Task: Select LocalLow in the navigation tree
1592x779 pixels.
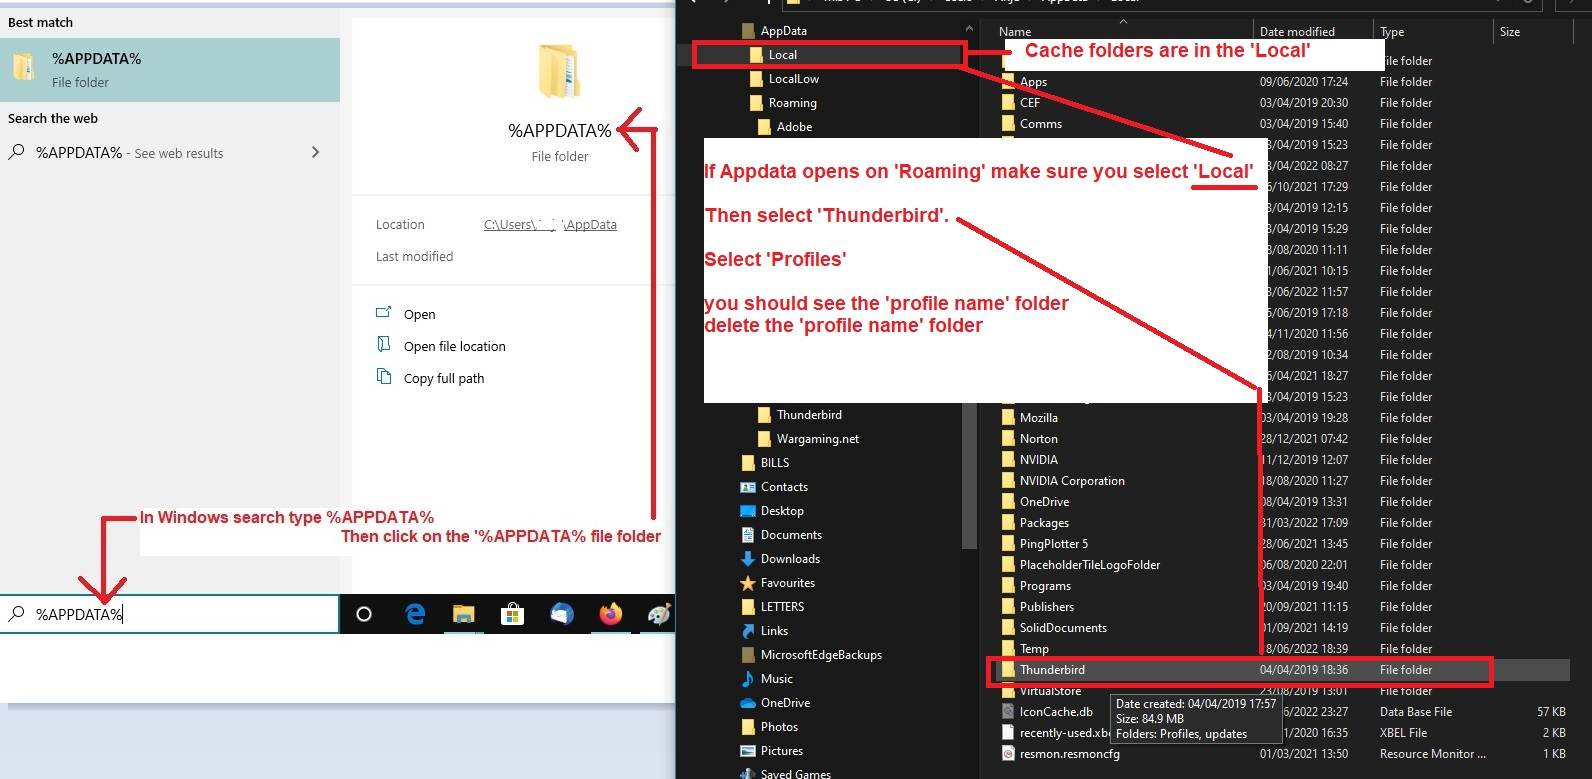Action: point(793,79)
